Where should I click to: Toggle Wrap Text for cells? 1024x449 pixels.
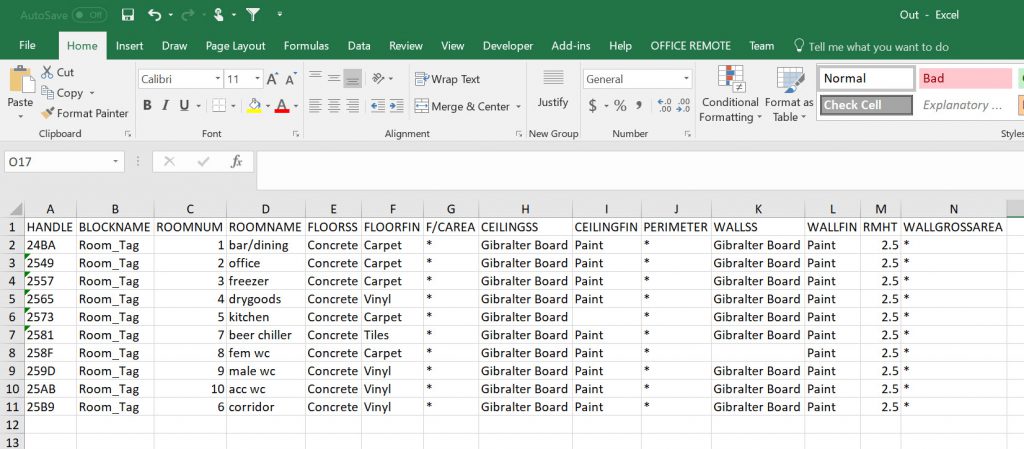[447, 79]
